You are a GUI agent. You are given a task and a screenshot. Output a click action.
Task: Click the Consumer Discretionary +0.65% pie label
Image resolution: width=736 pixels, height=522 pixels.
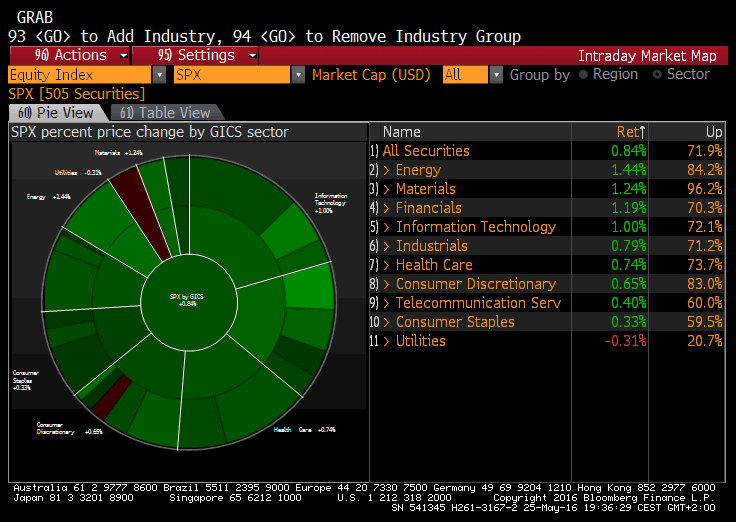(69, 429)
